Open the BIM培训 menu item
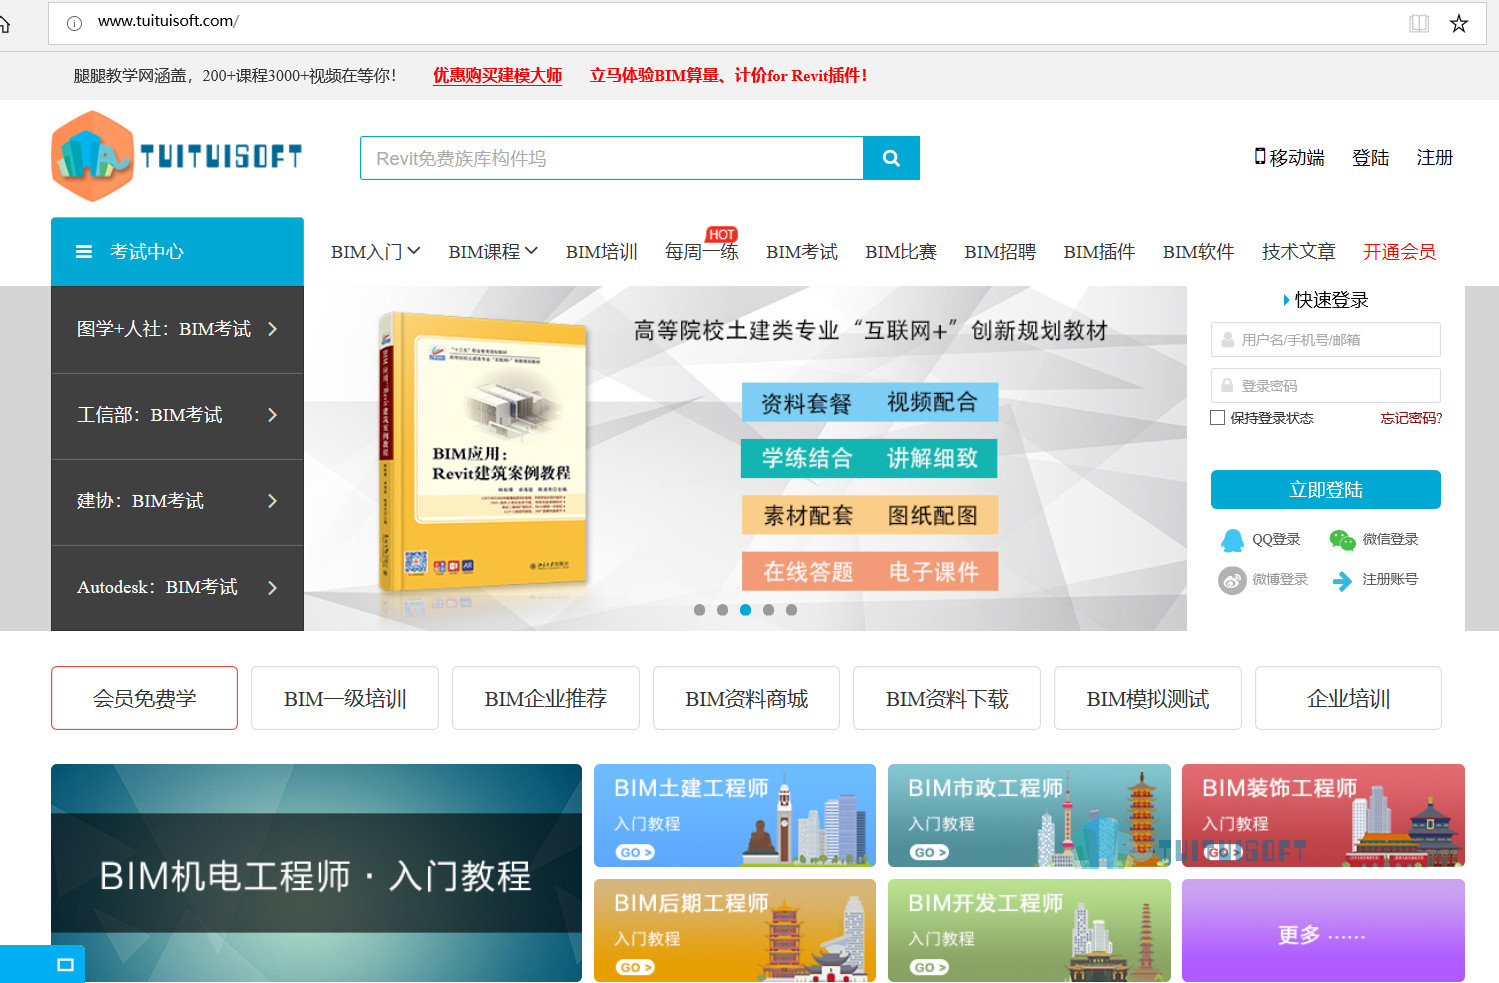The image size is (1499, 983). click(602, 252)
